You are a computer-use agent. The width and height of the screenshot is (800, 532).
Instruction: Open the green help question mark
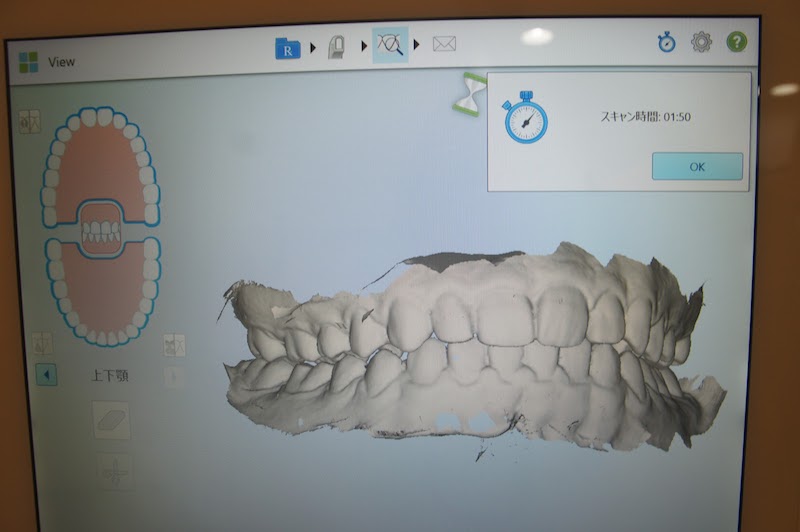click(737, 41)
